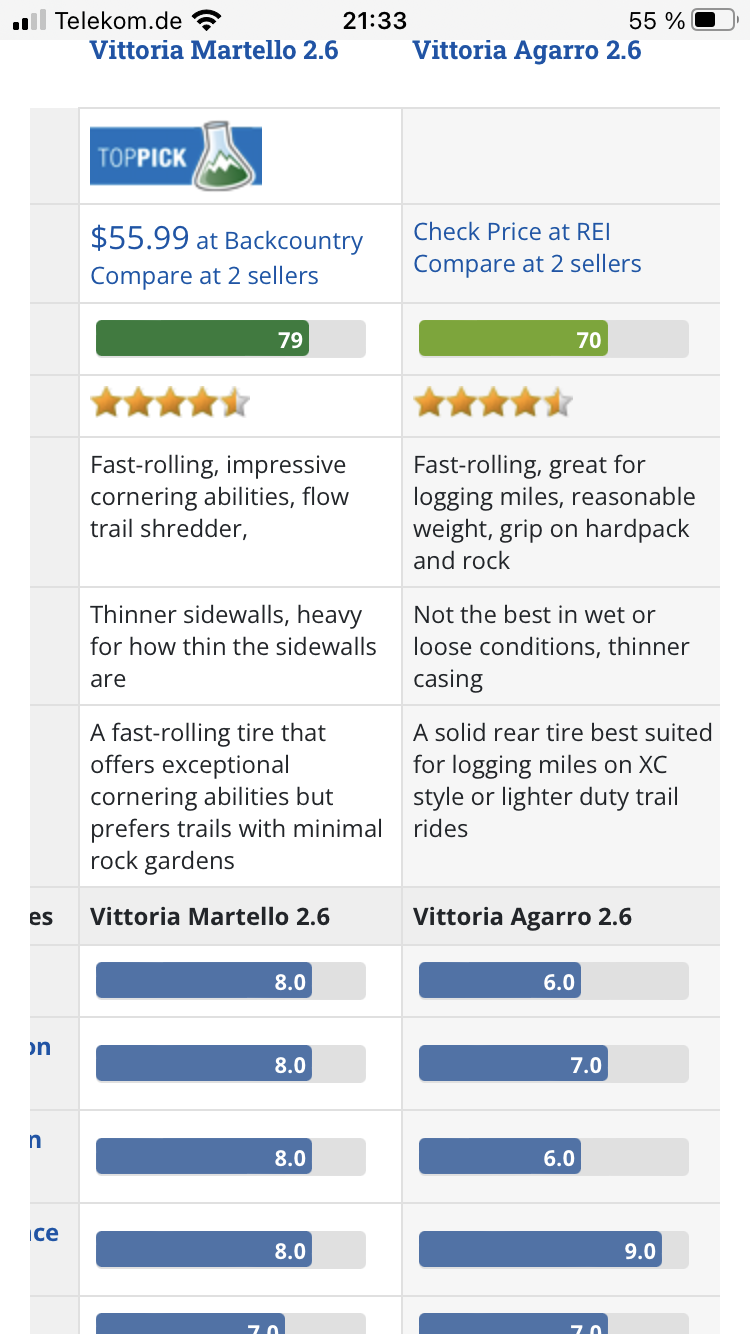This screenshot has width=750, height=1334.
Task: Tap the light green score bar 70
Action: 554,339
